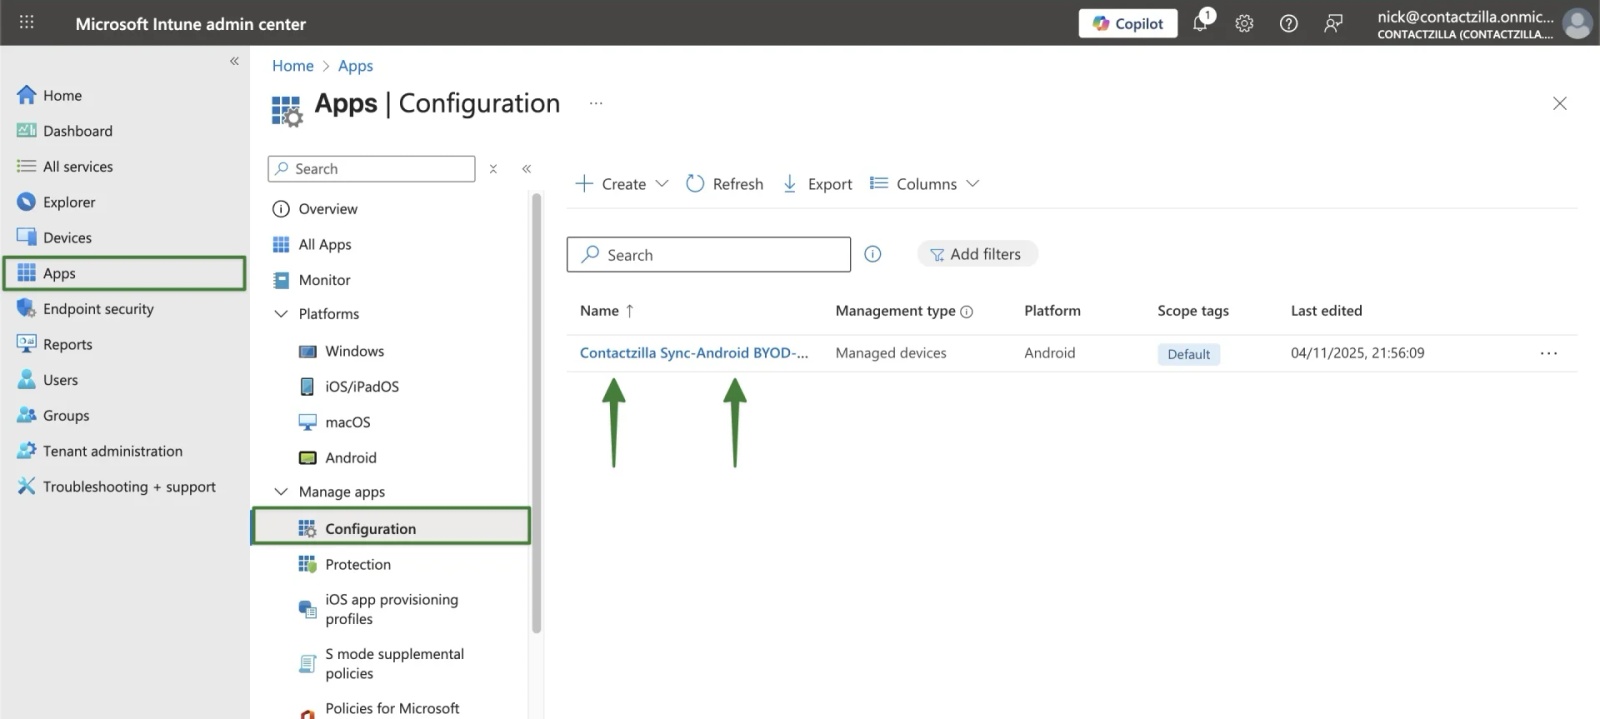Click the info icon beside policy search

873,254
